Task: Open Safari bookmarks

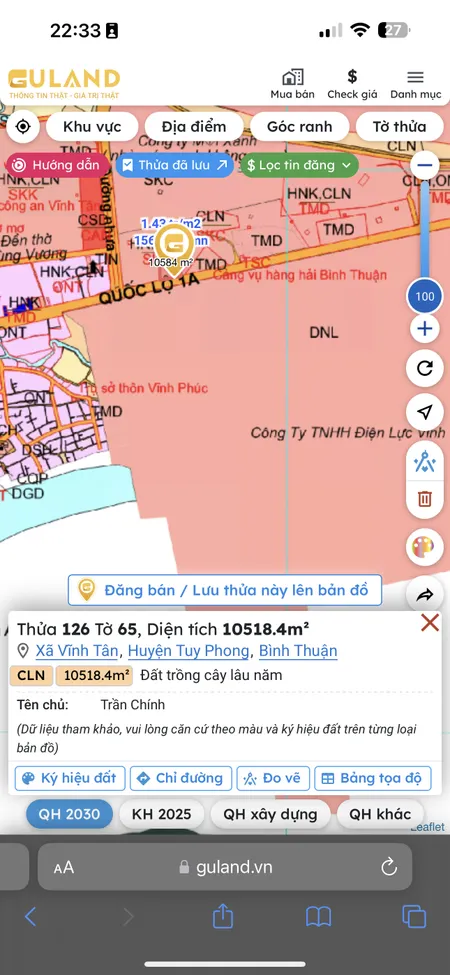Action: click(318, 917)
